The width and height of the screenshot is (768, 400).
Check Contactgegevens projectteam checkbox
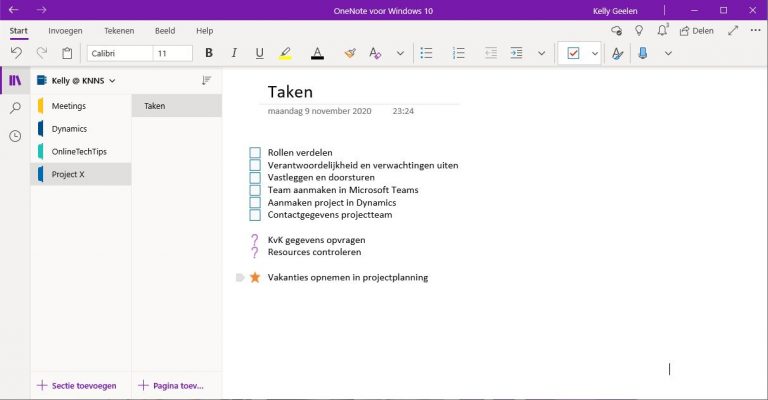click(x=255, y=215)
